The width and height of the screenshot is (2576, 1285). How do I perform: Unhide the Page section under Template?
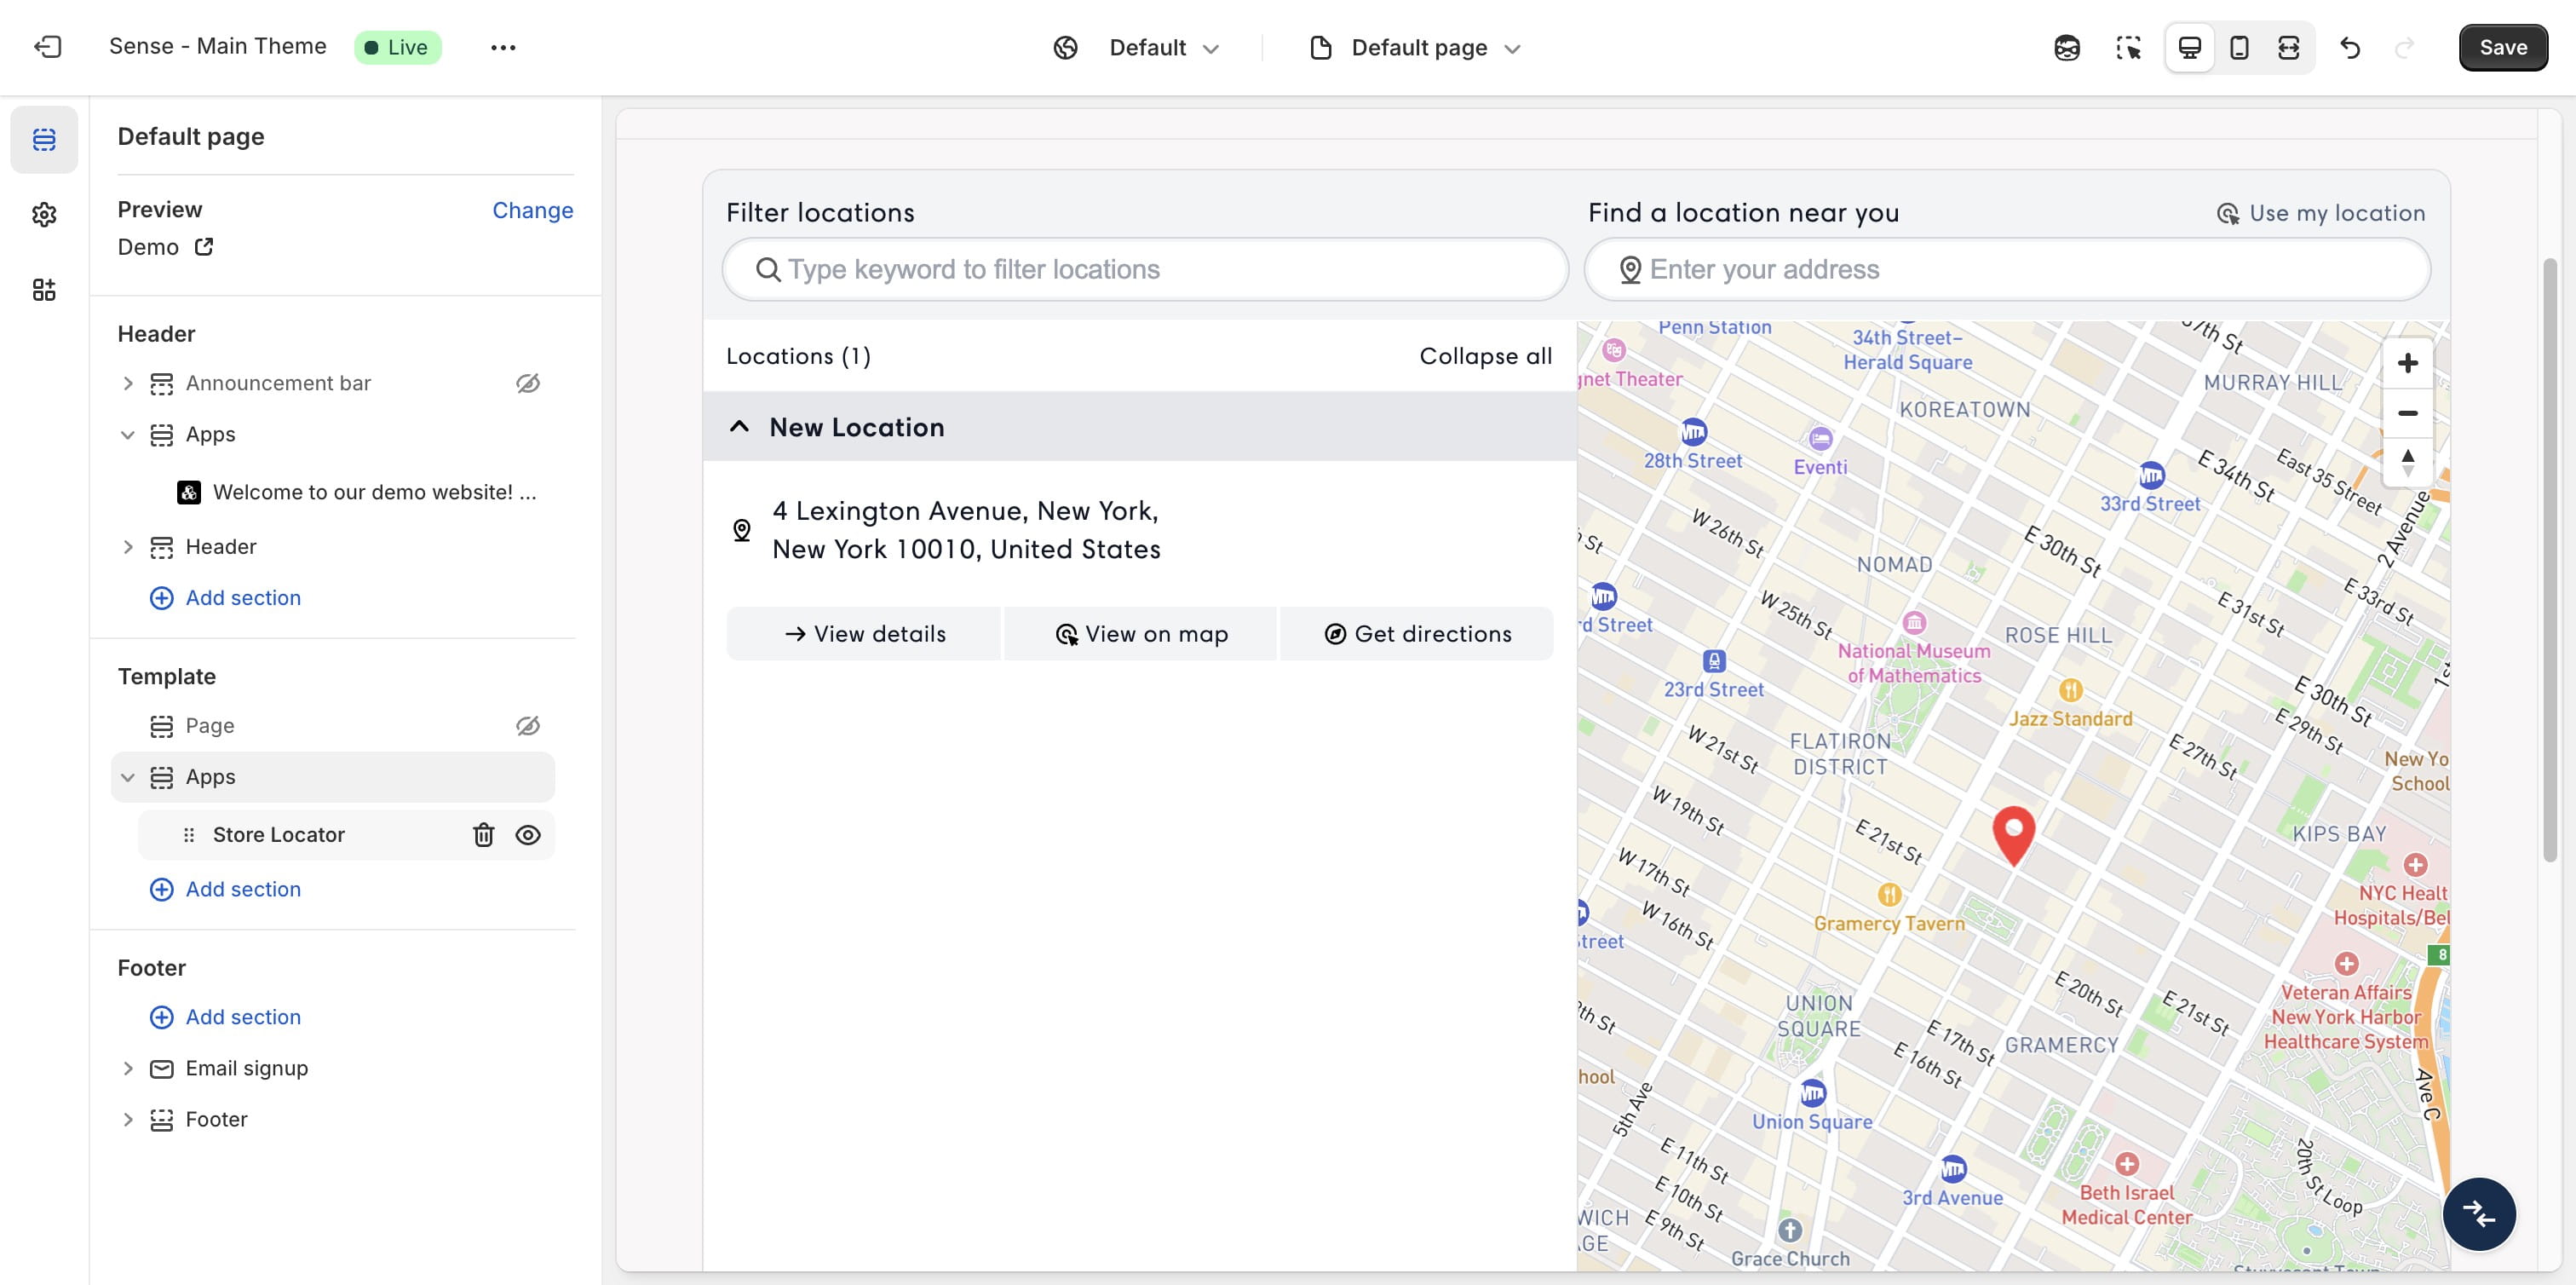[x=528, y=726]
